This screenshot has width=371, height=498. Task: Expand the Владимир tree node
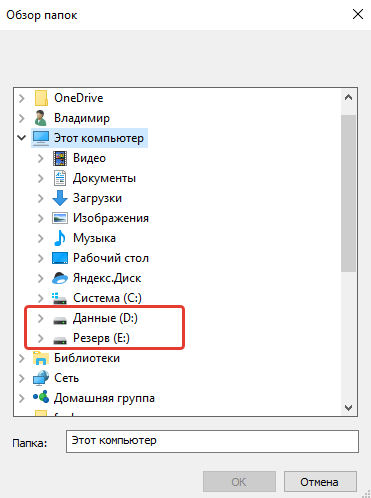[22, 118]
